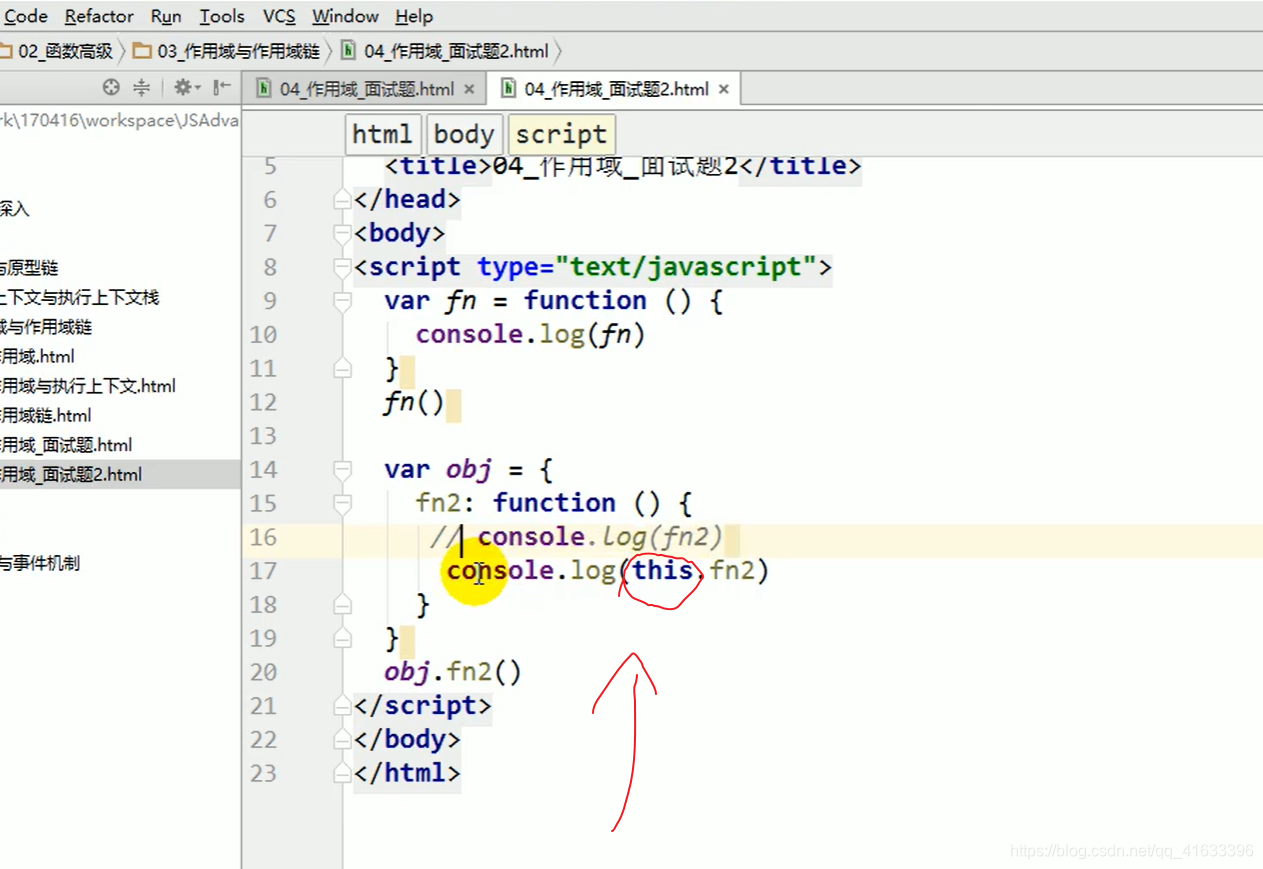
Task: Click fold end marker at line 21 </script>
Action: click(x=343, y=706)
